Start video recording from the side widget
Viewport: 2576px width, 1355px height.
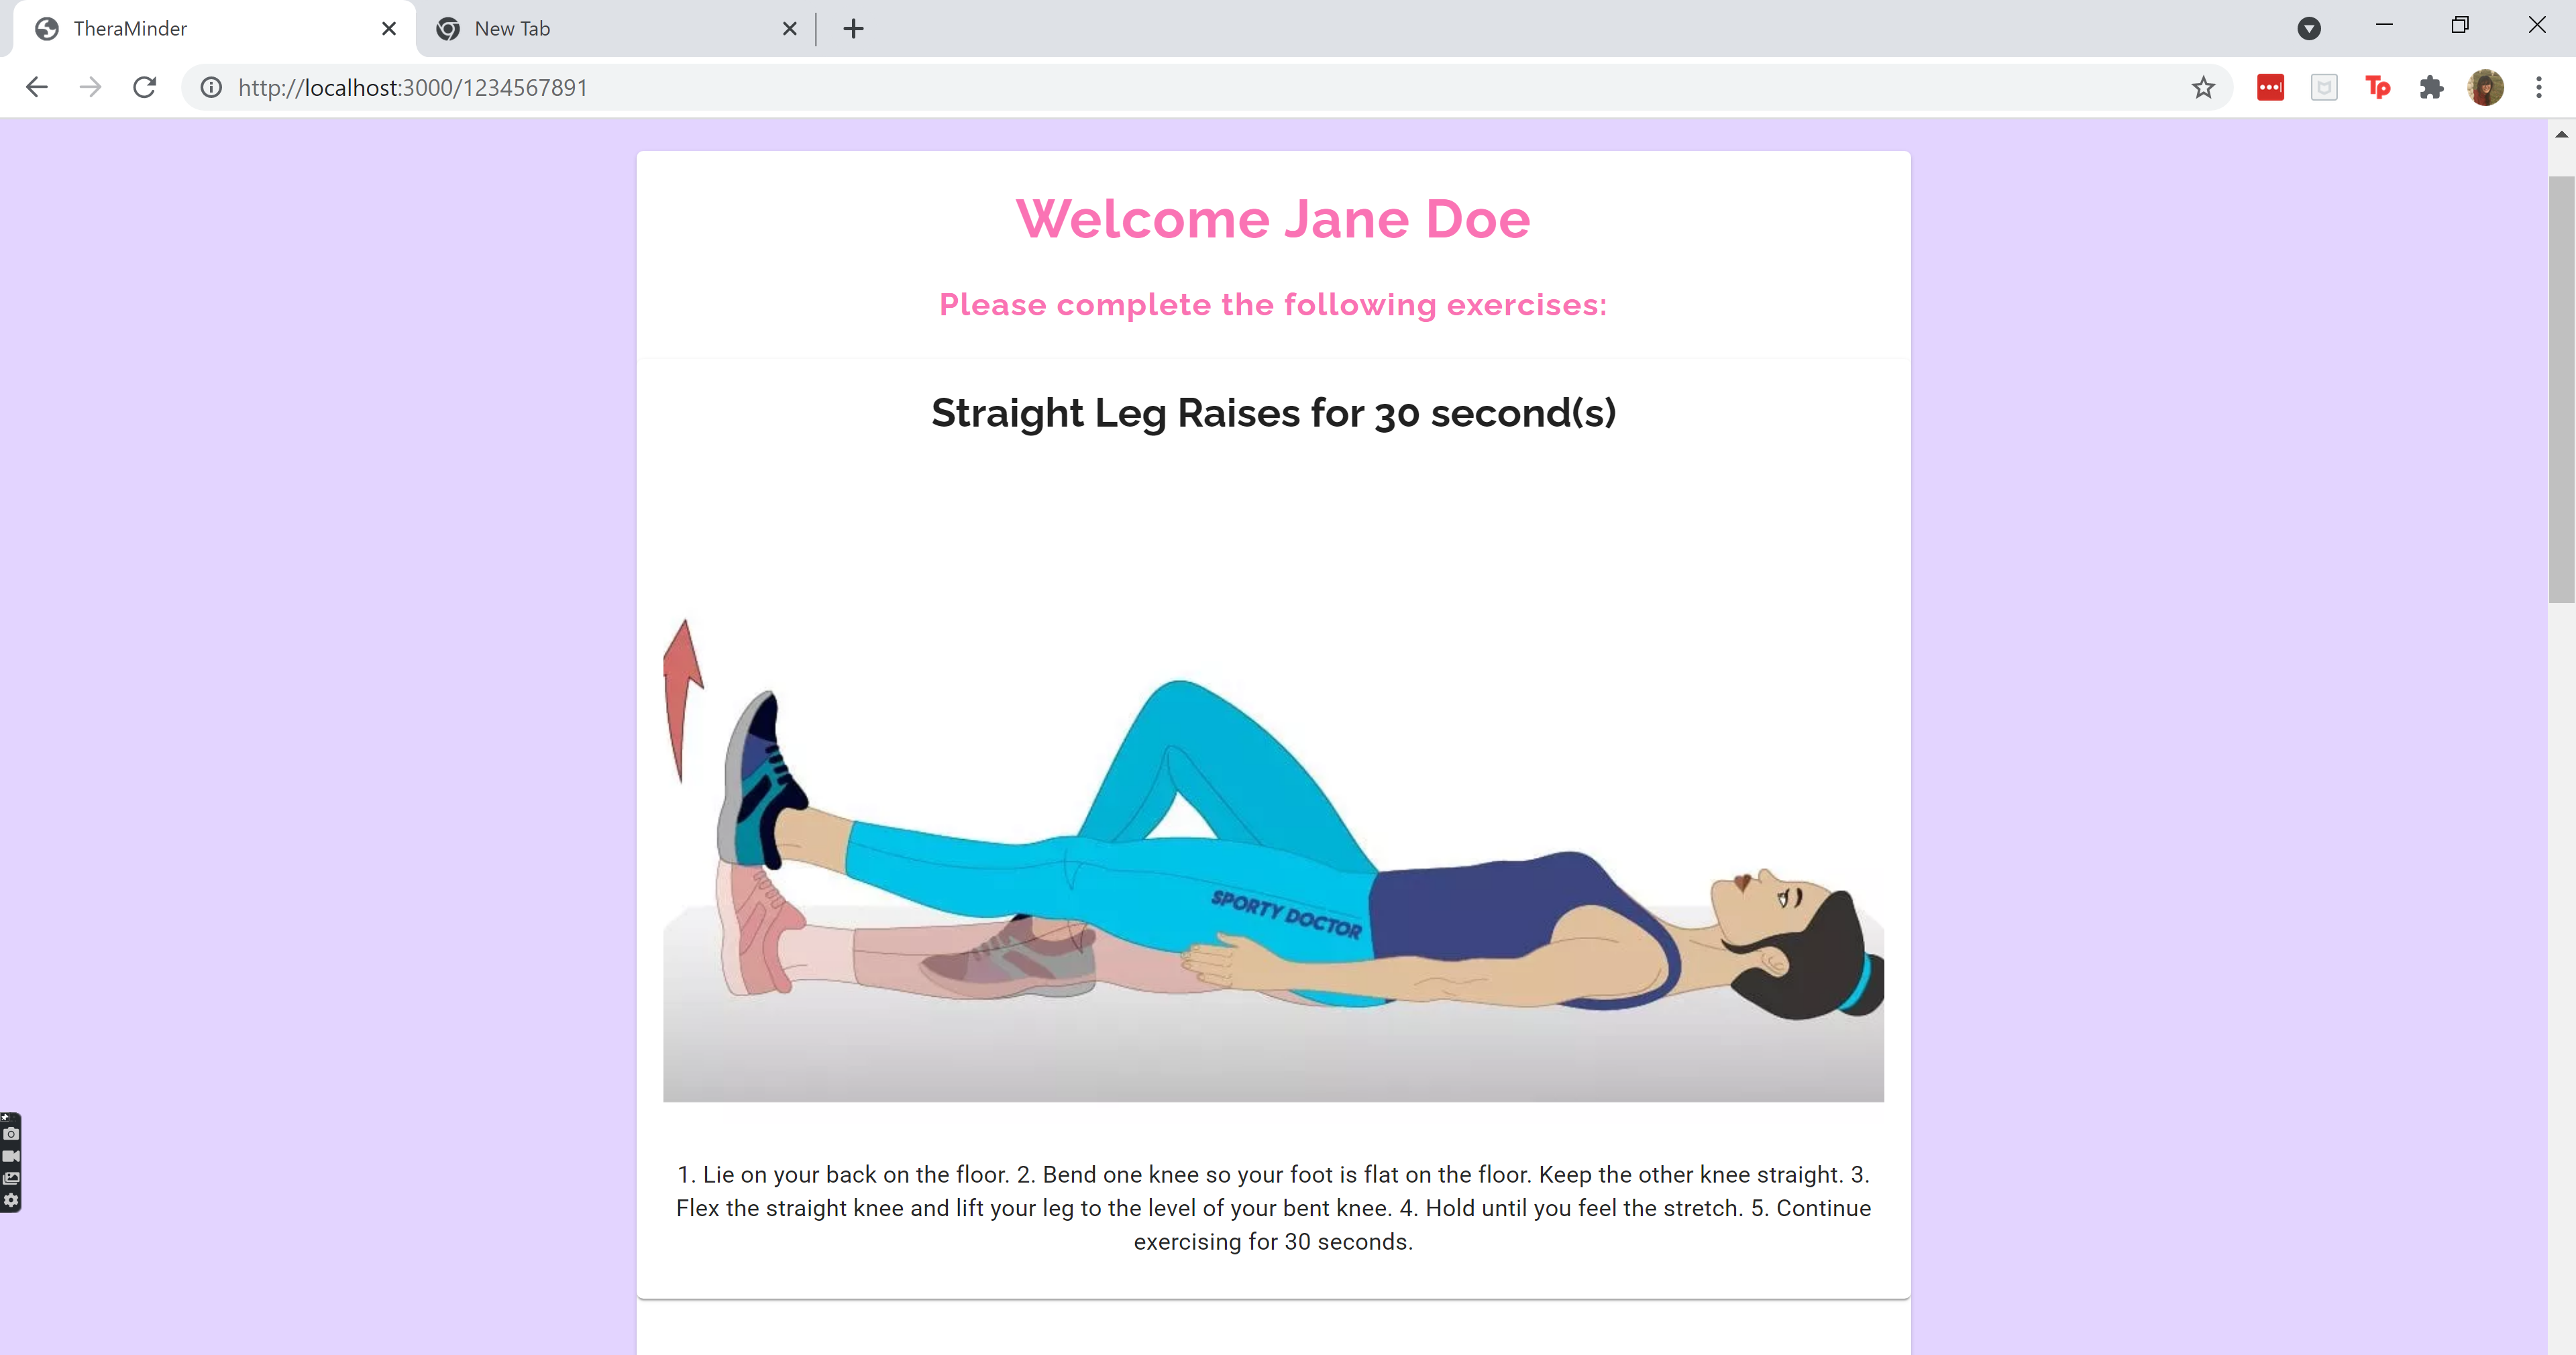(11, 1156)
